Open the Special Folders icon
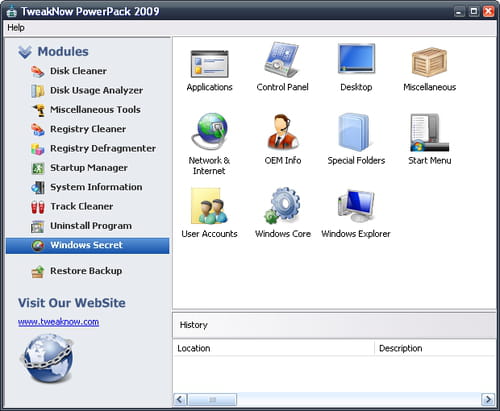500x411 pixels. (355, 132)
